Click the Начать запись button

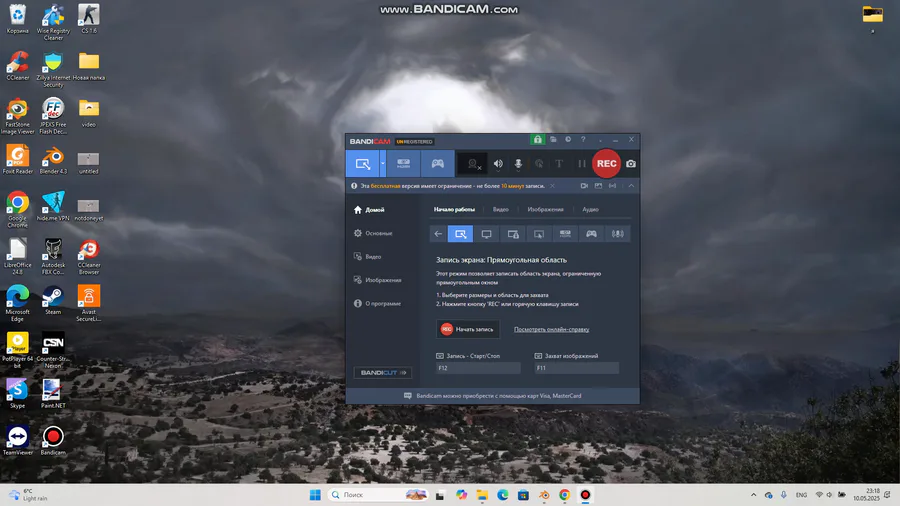468,329
